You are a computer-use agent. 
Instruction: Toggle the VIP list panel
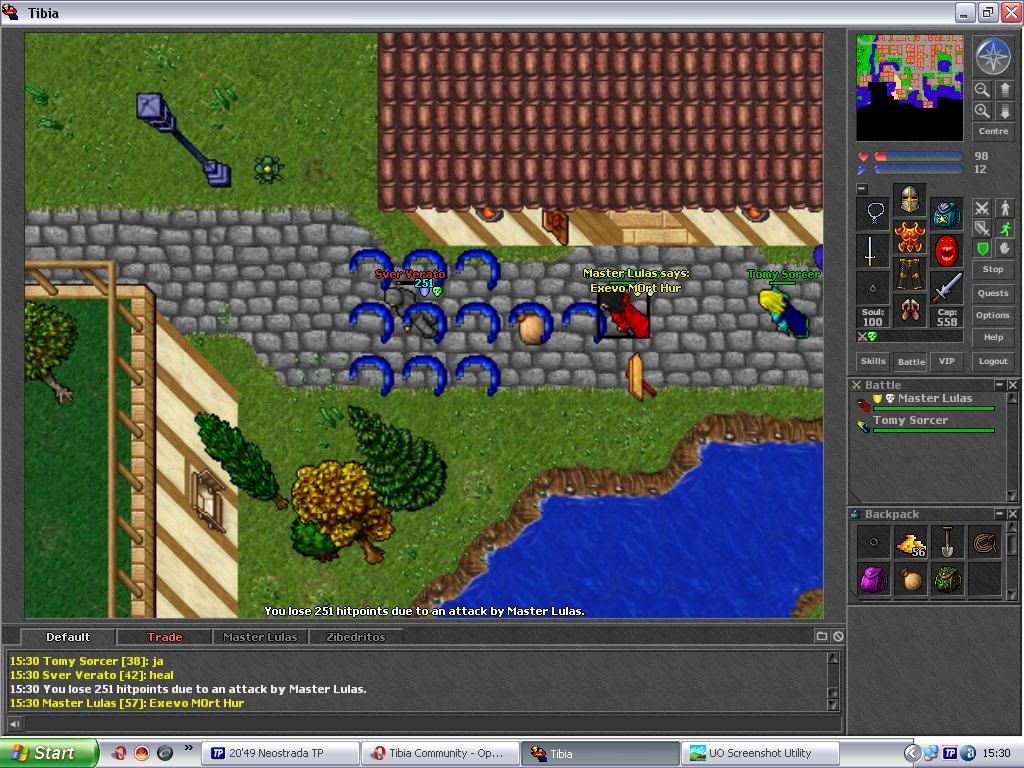[x=947, y=361]
